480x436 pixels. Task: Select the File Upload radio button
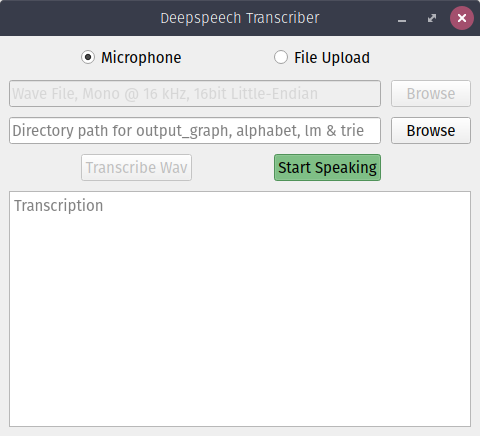click(281, 57)
